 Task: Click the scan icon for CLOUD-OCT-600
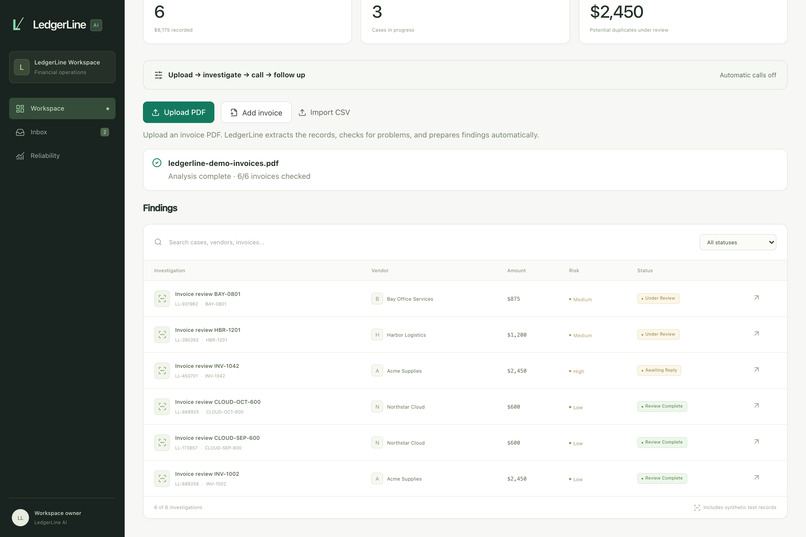pyautogui.click(x=162, y=406)
